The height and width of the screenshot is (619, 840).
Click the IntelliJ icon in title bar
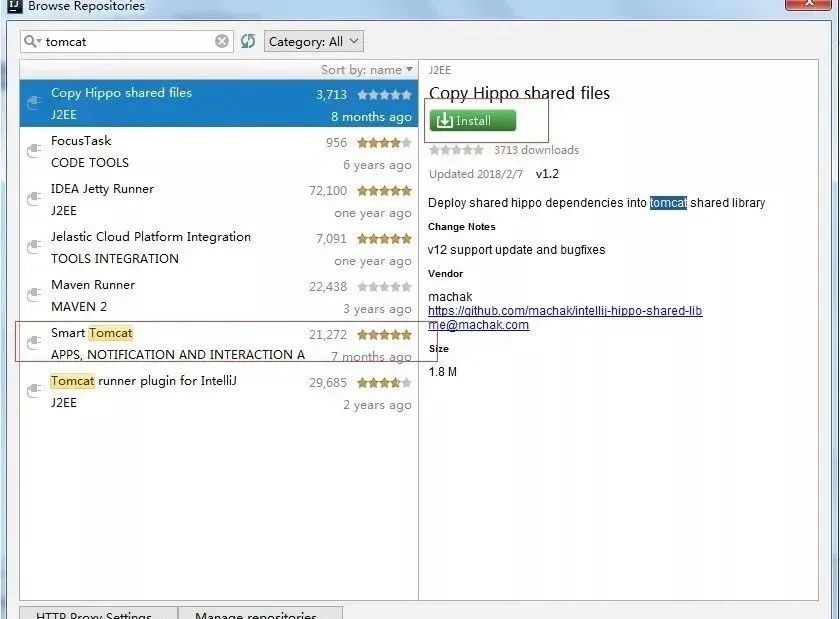[15, 6]
